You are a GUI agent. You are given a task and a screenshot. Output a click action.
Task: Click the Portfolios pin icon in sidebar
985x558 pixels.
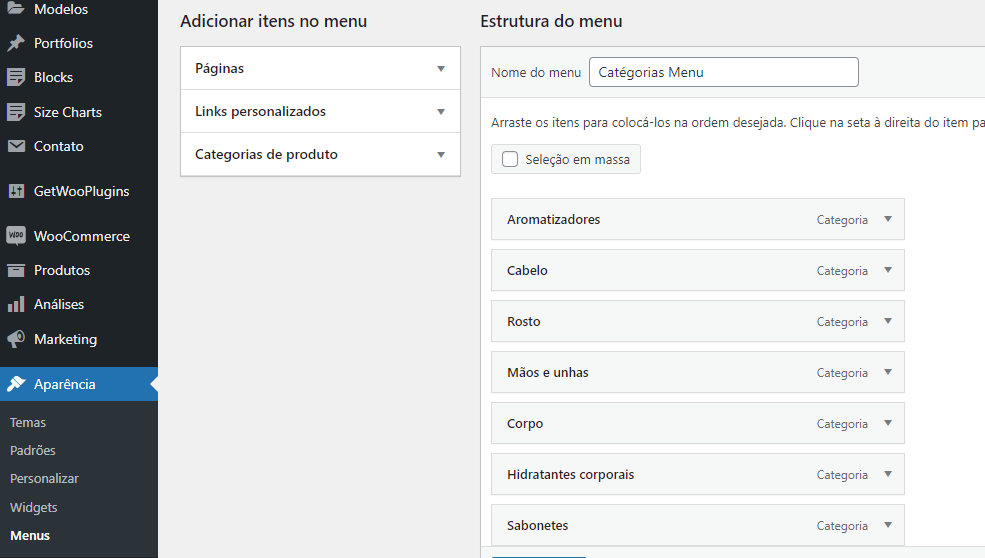(x=16, y=43)
